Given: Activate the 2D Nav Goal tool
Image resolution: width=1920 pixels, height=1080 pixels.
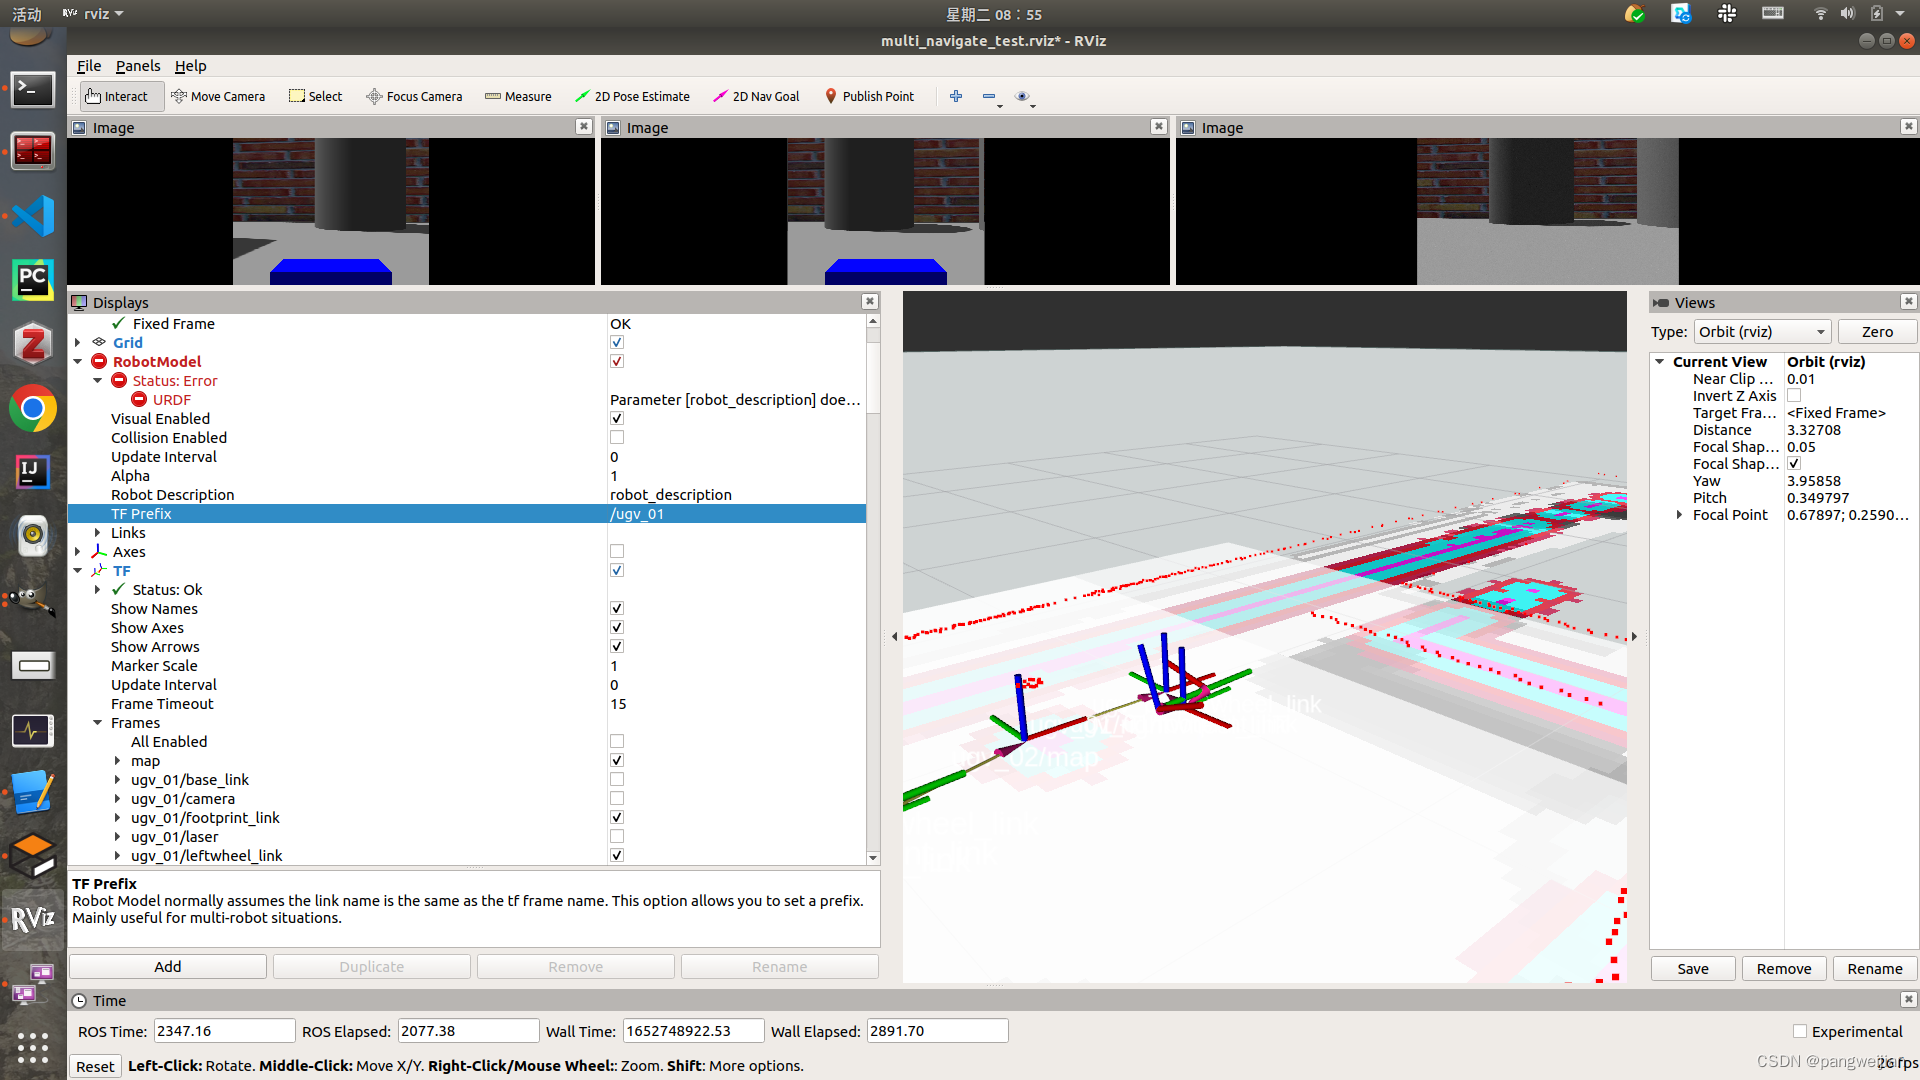Looking at the screenshot, I should pos(756,96).
